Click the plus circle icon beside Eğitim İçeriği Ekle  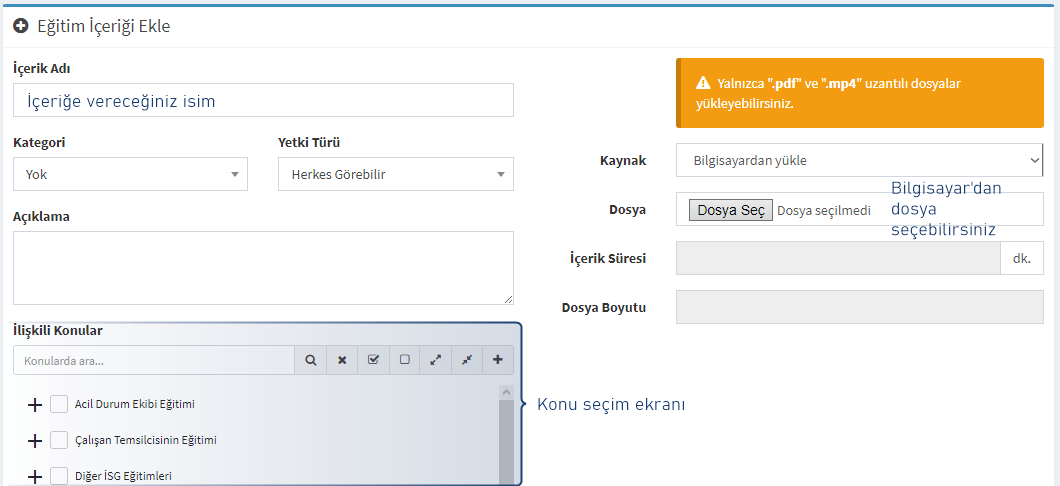click(20, 26)
